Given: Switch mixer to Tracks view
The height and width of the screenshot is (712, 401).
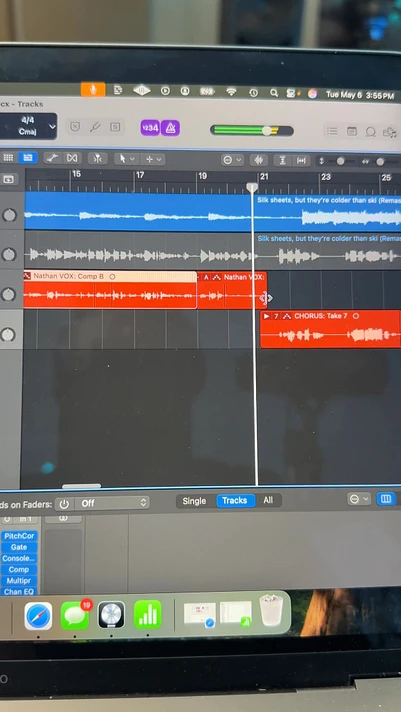Looking at the screenshot, I should [x=234, y=500].
